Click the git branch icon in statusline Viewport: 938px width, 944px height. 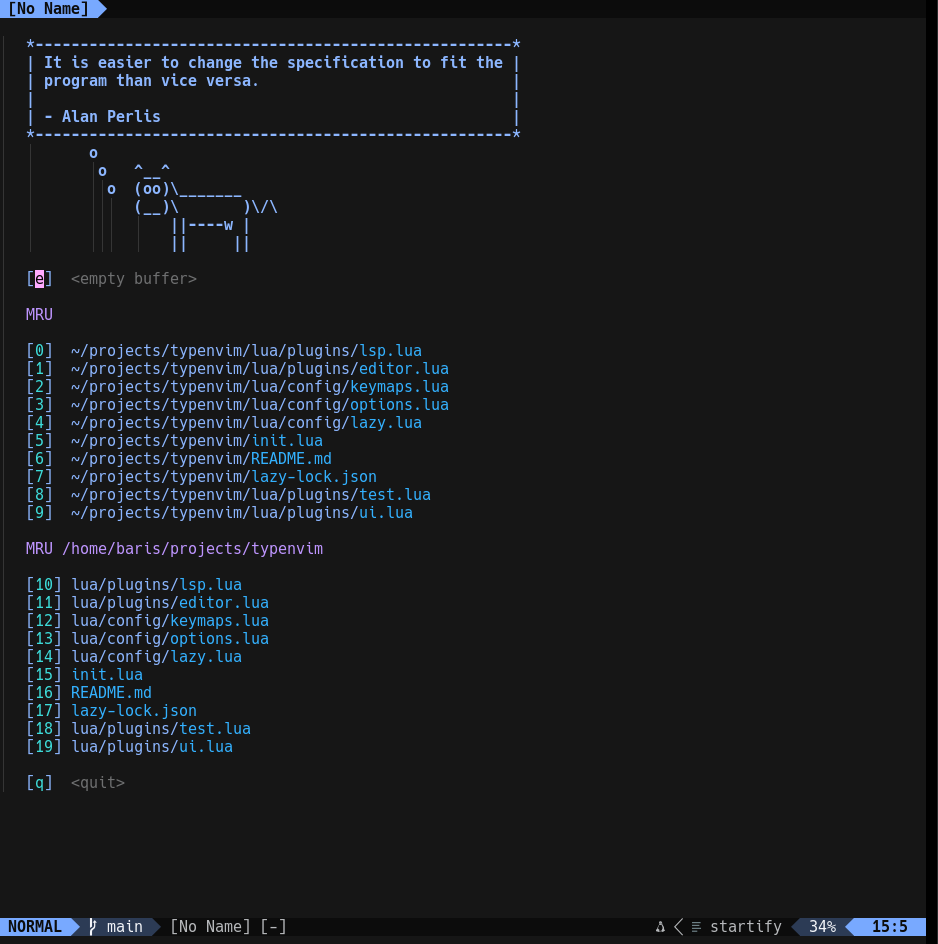pyautogui.click(x=93, y=926)
